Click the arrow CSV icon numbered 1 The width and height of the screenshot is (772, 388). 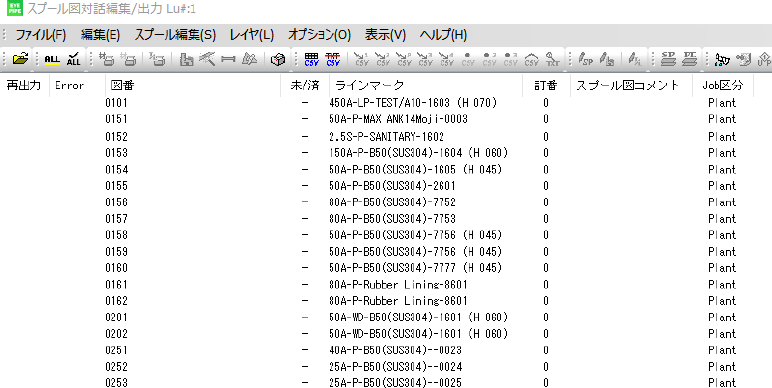361,60
